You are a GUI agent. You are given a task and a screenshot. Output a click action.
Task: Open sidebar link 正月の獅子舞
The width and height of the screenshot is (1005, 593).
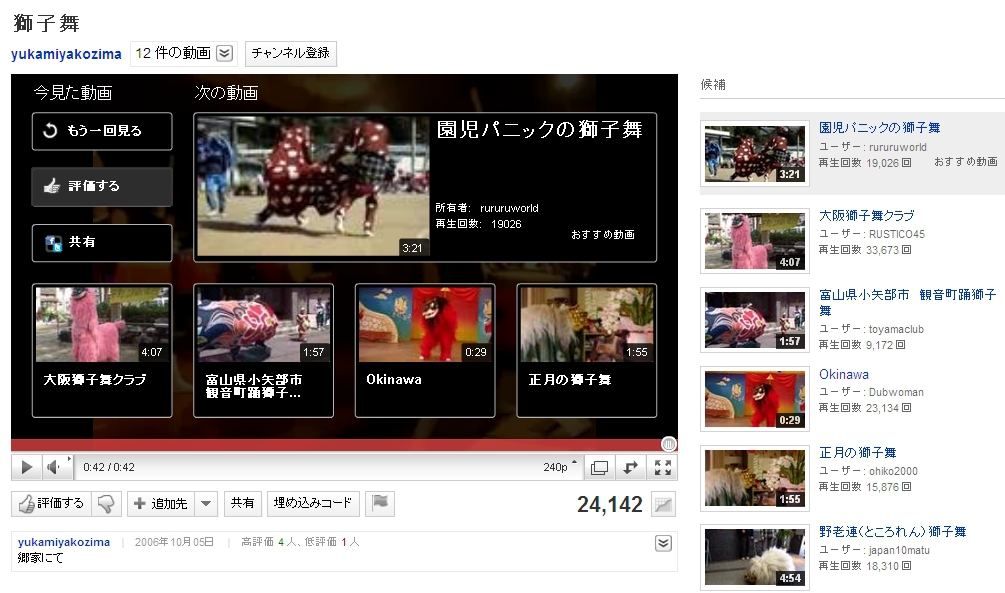coord(858,453)
